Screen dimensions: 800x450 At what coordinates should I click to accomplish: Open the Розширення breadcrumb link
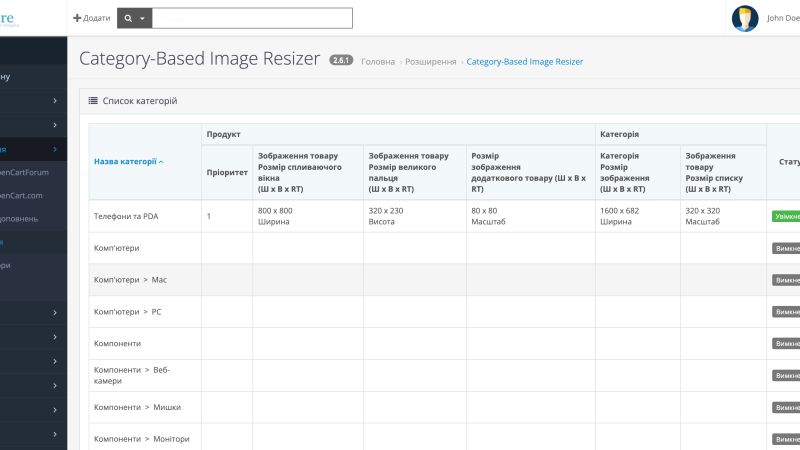431,62
